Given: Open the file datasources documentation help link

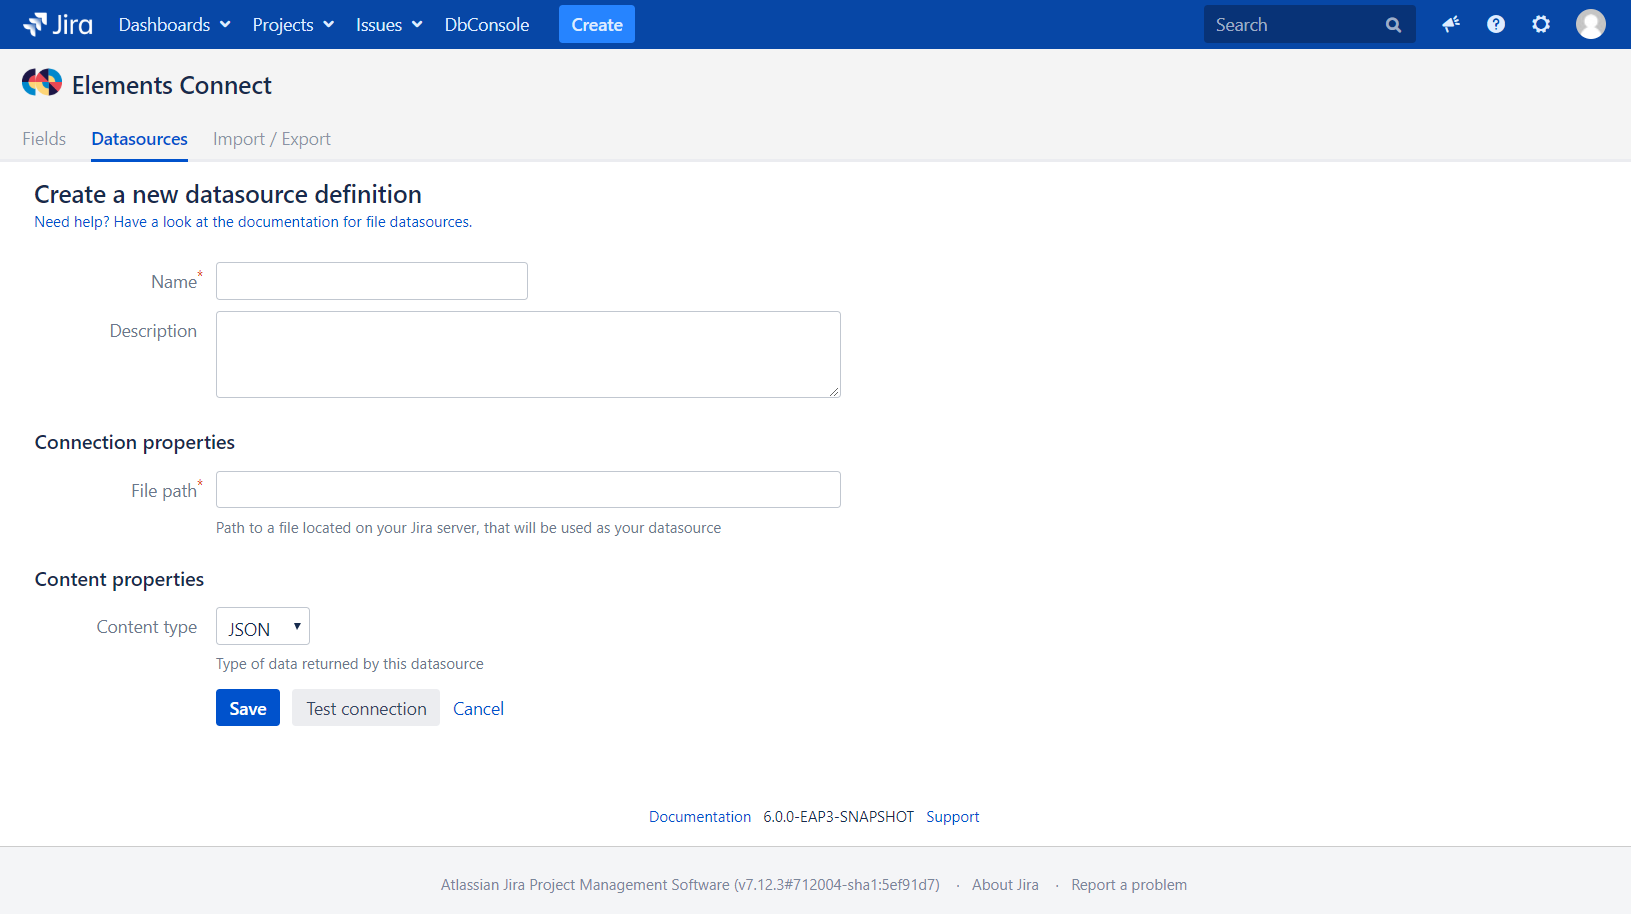Looking at the screenshot, I should click(253, 222).
